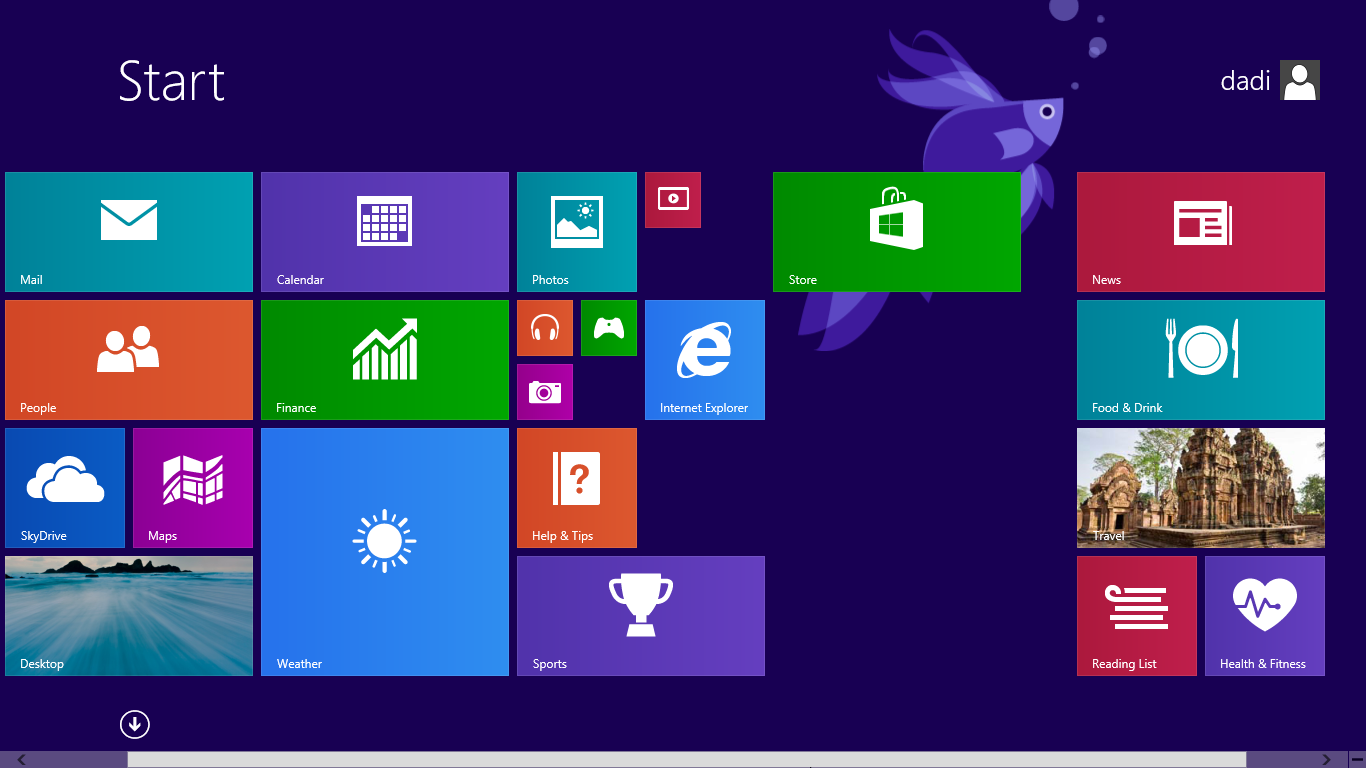Open the Music headphones tile
Image resolution: width=1366 pixels, height=768 pixels.
tap(545, 328)
